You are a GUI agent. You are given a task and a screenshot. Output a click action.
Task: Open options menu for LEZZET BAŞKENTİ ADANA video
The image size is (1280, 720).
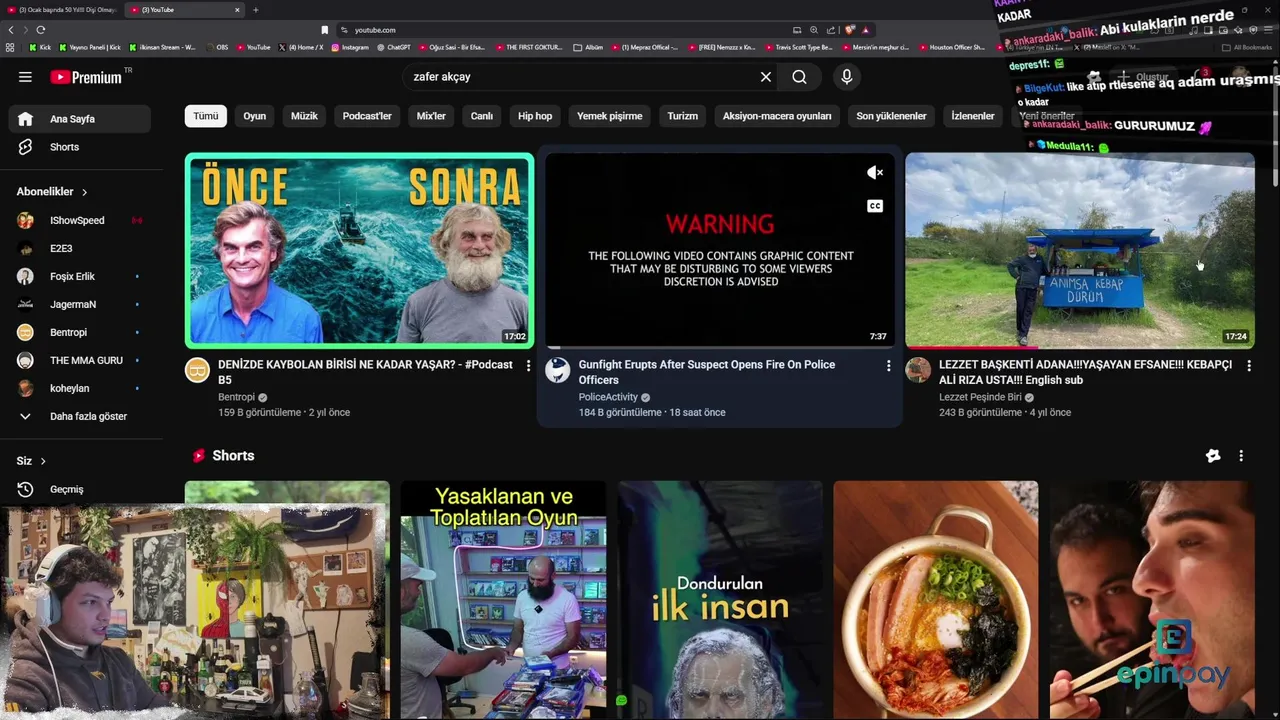1248,366
